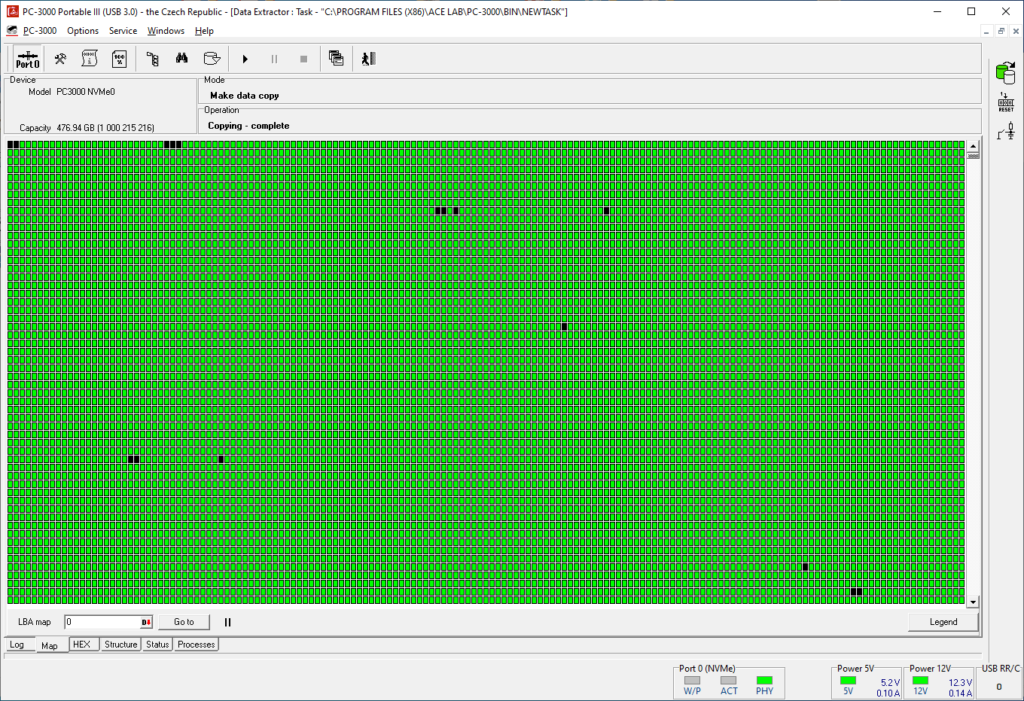Click the binoculars search toolbar icon
Screen dimensions: 1024x701
click(182, 59)
